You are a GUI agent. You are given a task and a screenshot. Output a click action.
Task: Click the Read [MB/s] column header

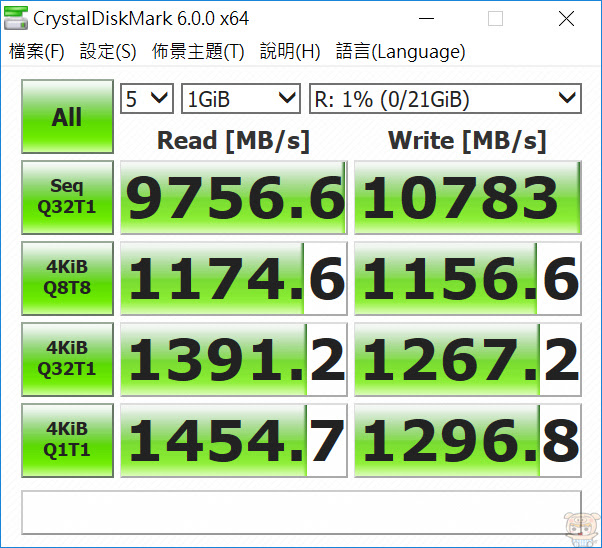coord(233,141)
